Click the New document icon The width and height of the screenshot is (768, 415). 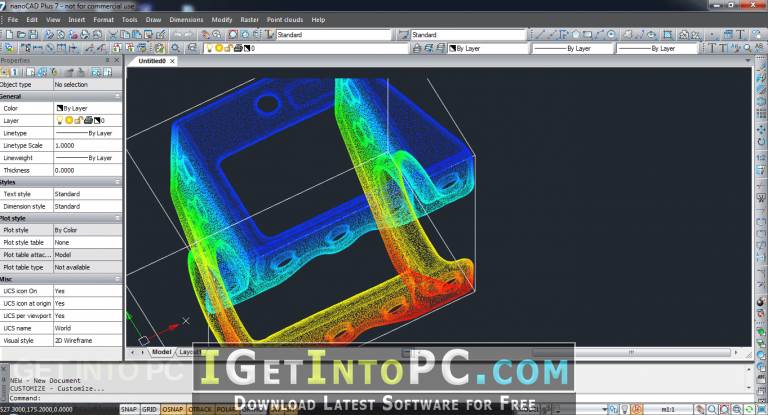point(9,35)
